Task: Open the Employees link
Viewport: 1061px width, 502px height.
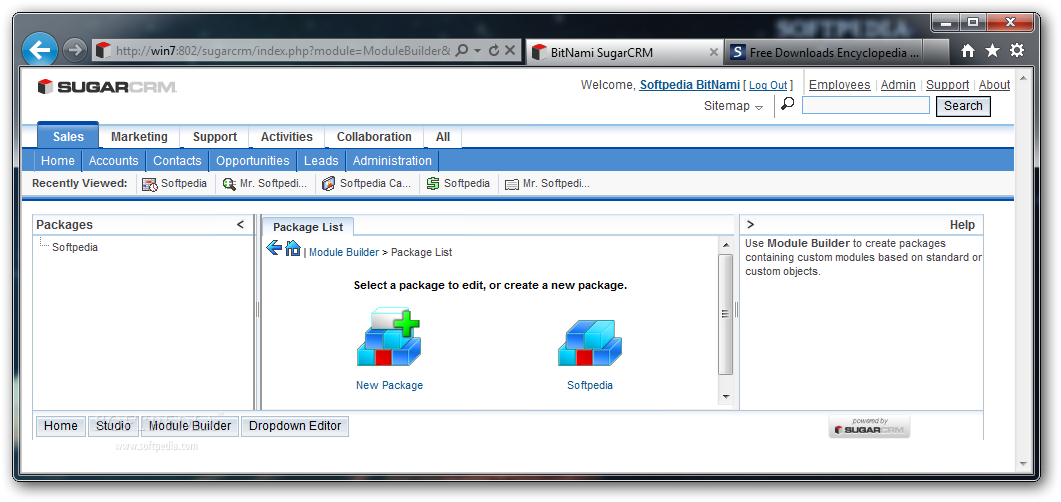Action: point(840,85)
